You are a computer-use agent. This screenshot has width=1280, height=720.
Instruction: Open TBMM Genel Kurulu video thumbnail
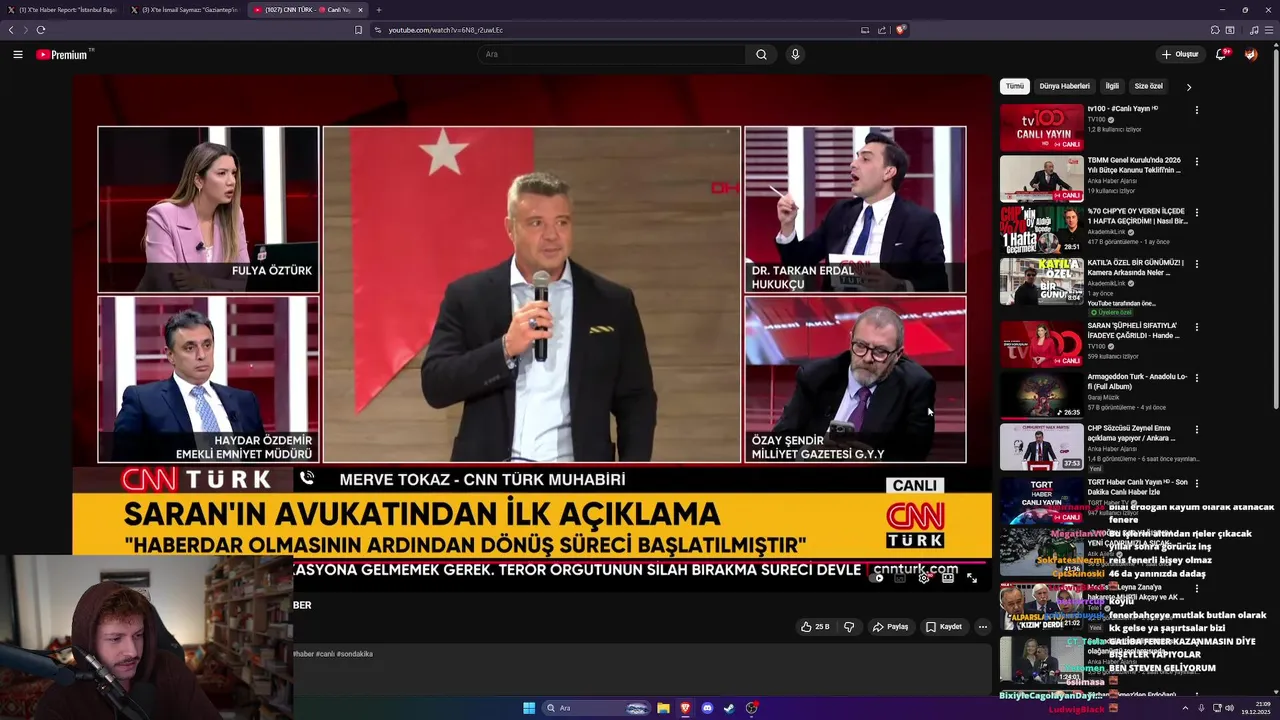[1041, 179]
